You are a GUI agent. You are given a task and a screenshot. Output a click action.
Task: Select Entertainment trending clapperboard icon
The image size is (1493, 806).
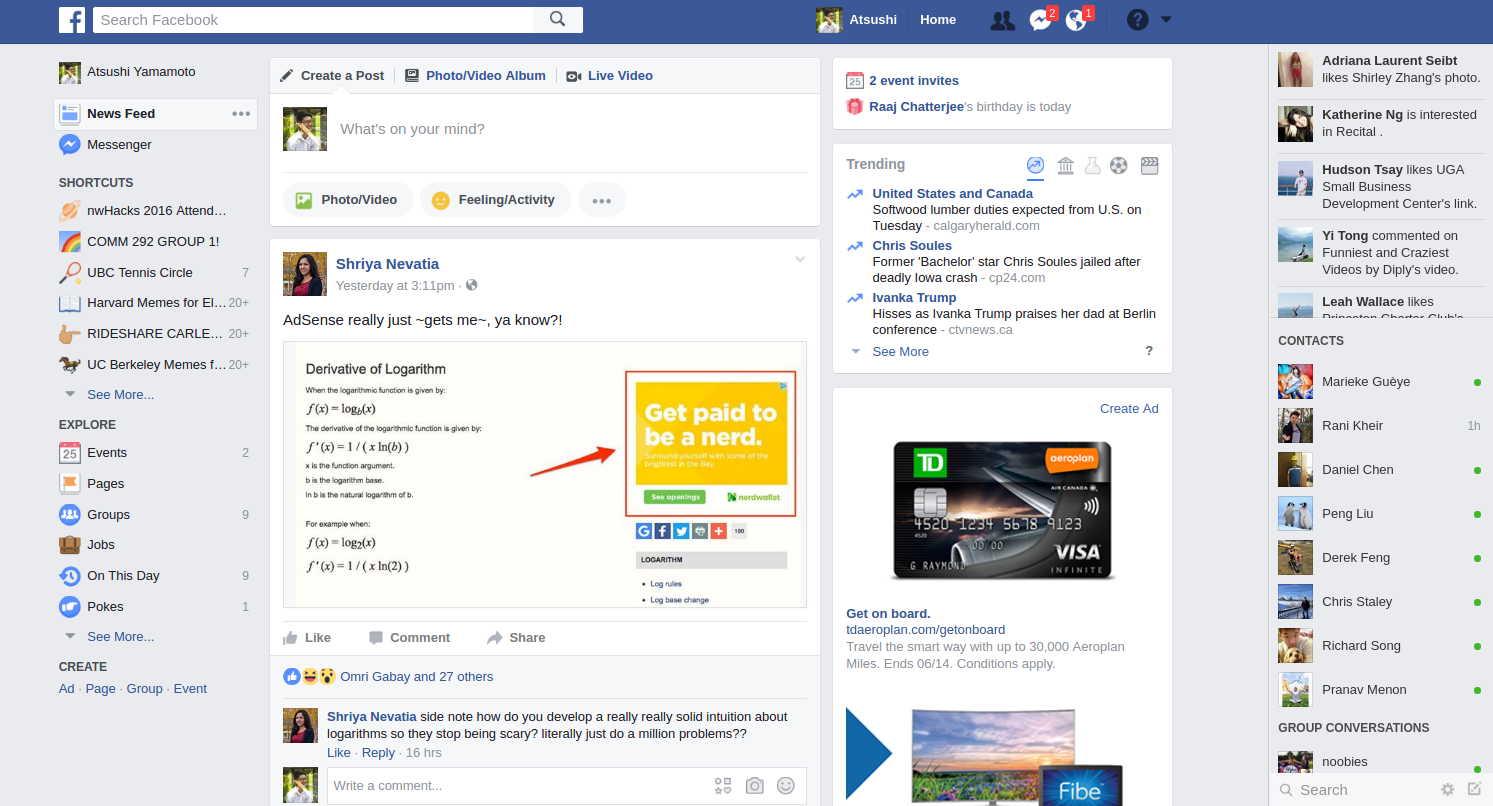[1149, 165]
